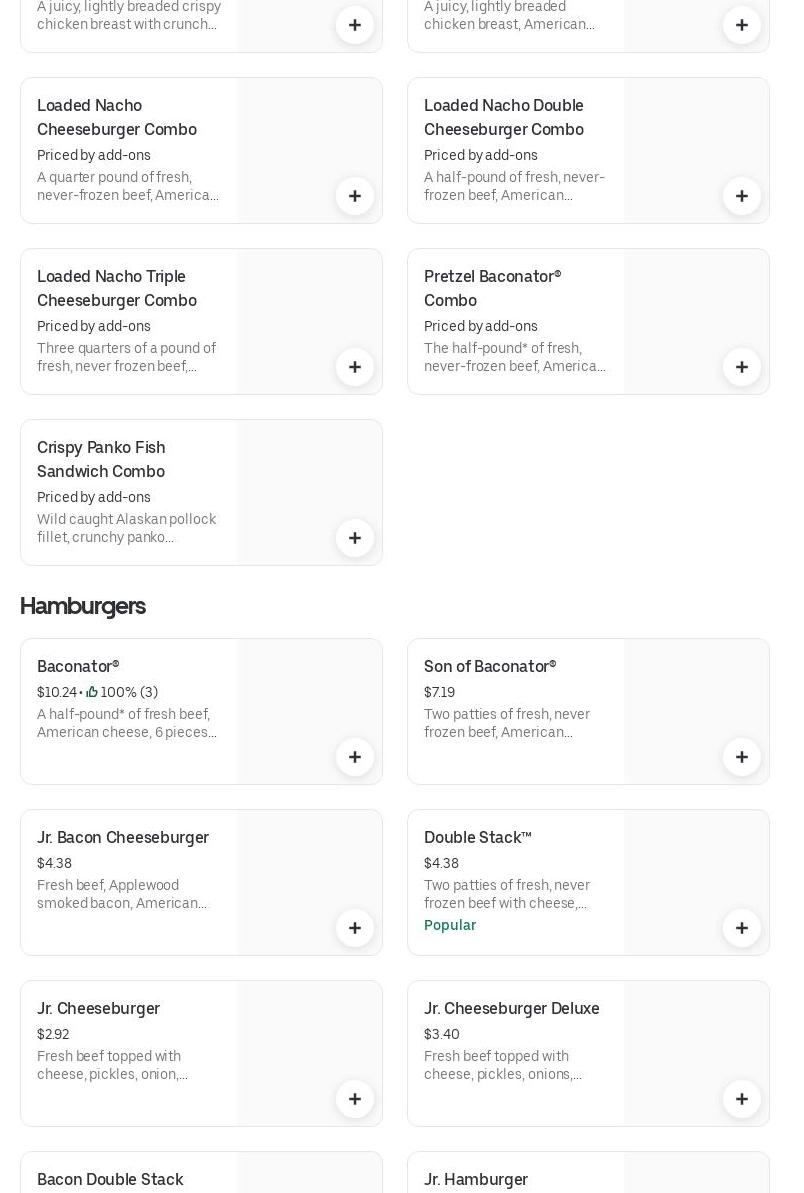804x1193 pixels.
Task: Open the Baconator item title
Action: [78, 667]
